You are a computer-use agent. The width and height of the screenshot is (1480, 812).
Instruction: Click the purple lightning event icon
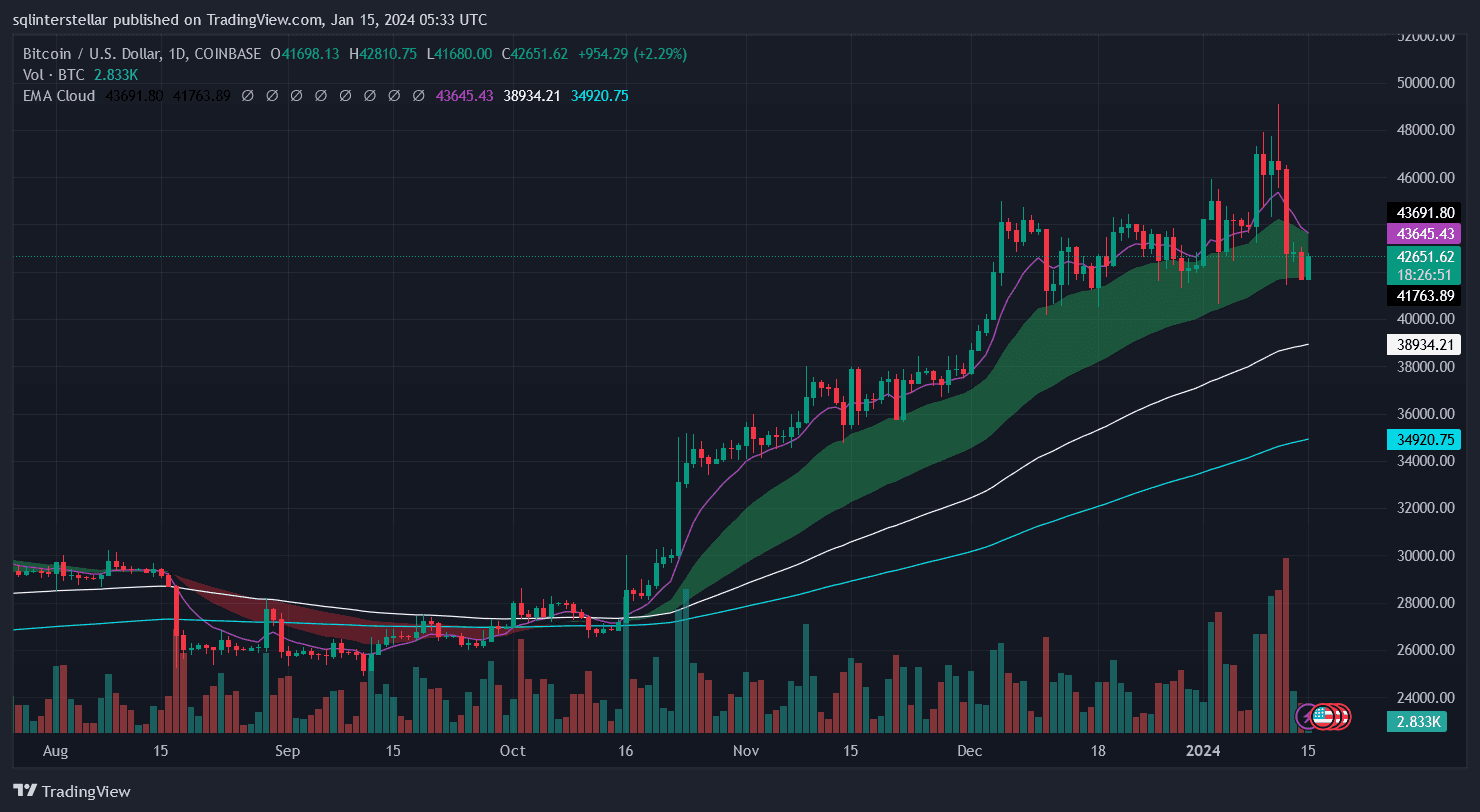[x=1307, y=716]
